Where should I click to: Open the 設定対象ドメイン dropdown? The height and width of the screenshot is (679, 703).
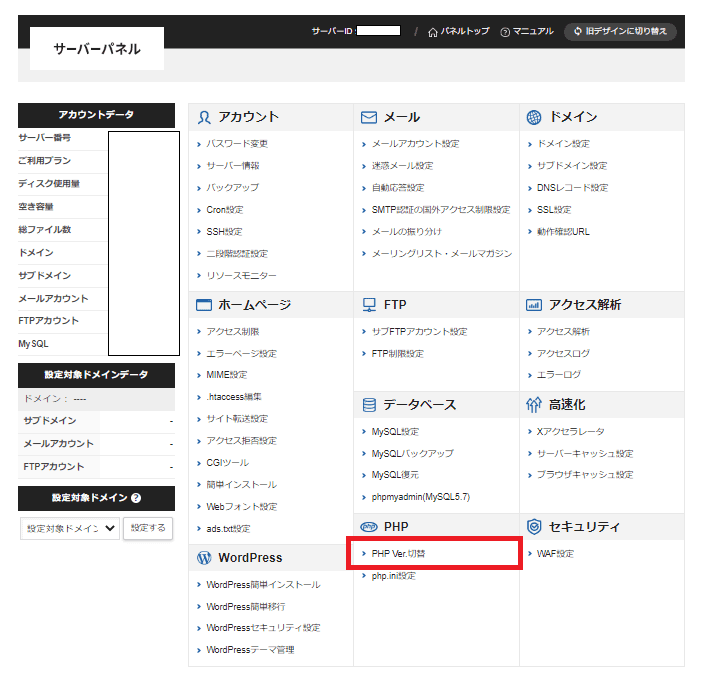[x=70, y=528]
